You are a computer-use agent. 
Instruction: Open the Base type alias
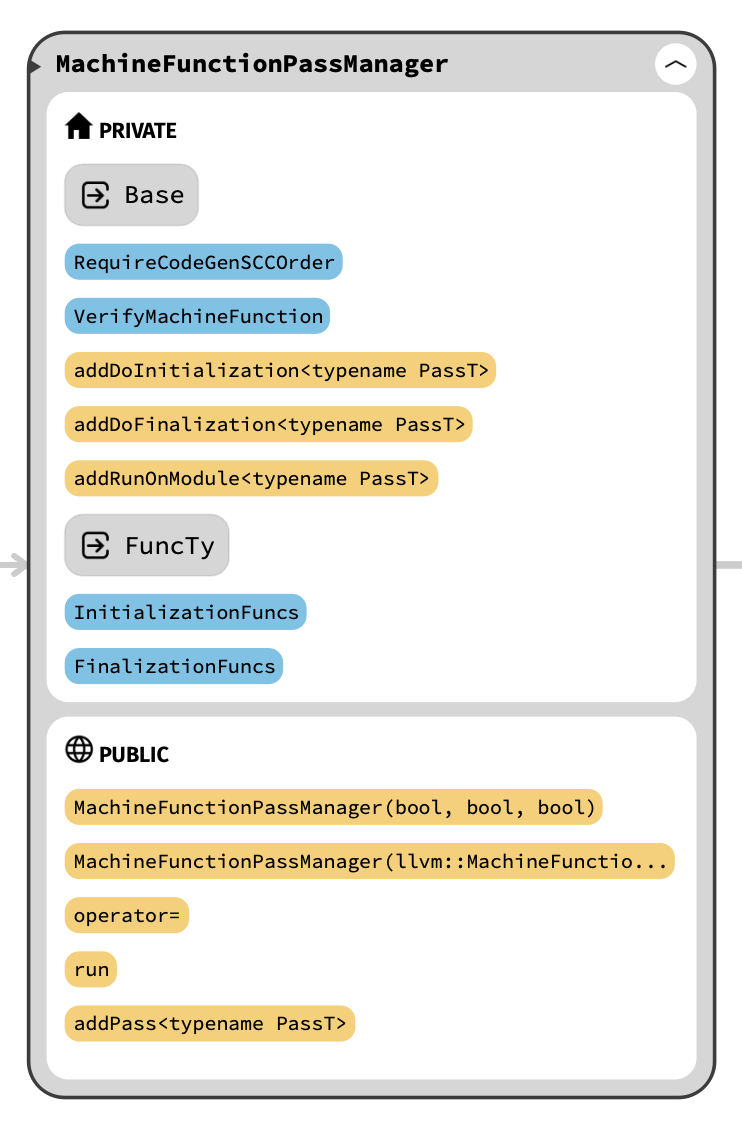(154, 195)
